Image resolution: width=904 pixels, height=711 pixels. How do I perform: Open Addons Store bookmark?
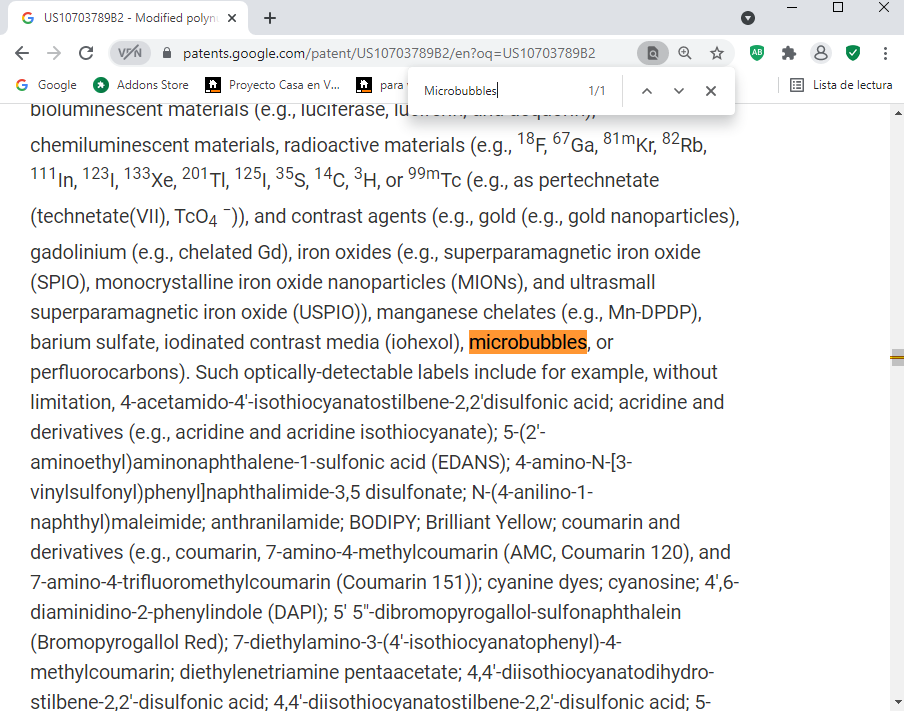point(141,85)
